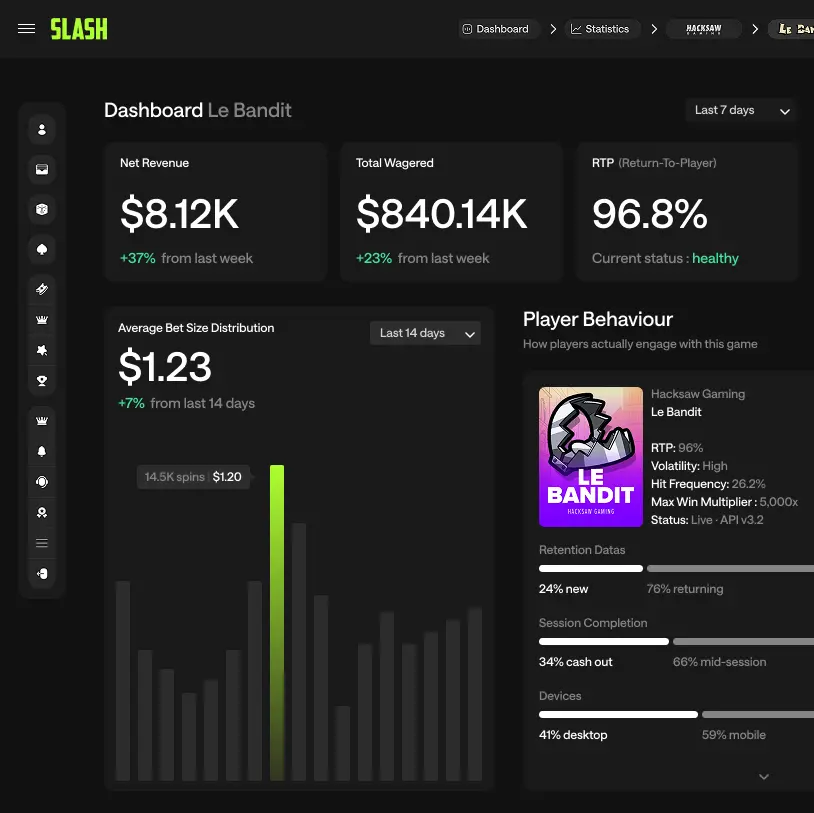Click the Average Bet Size Distribution title
Image resolution: width=814 pixels, height=813 pixels.
(x=196, y=328)
